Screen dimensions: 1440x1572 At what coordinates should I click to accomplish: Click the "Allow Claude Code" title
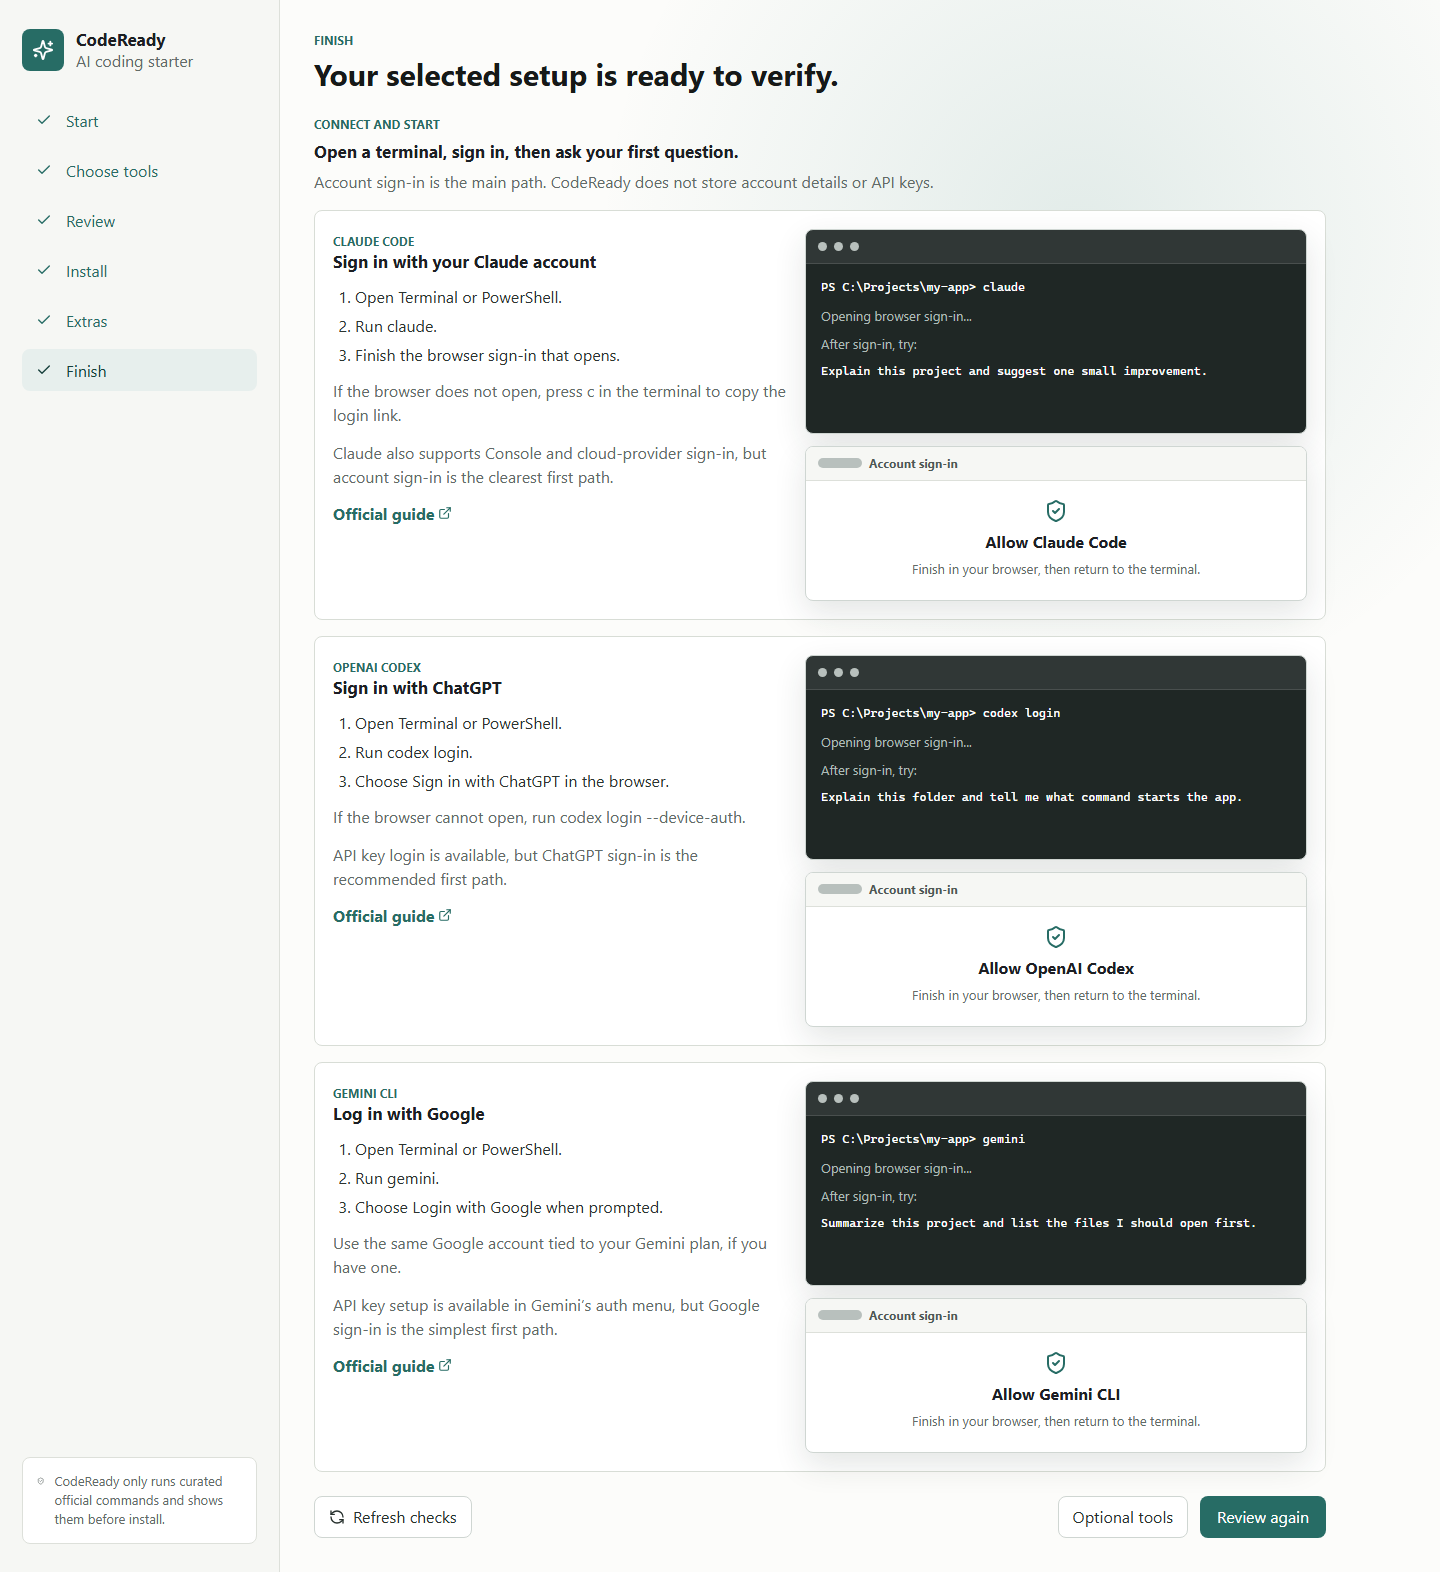[1056, 542]
